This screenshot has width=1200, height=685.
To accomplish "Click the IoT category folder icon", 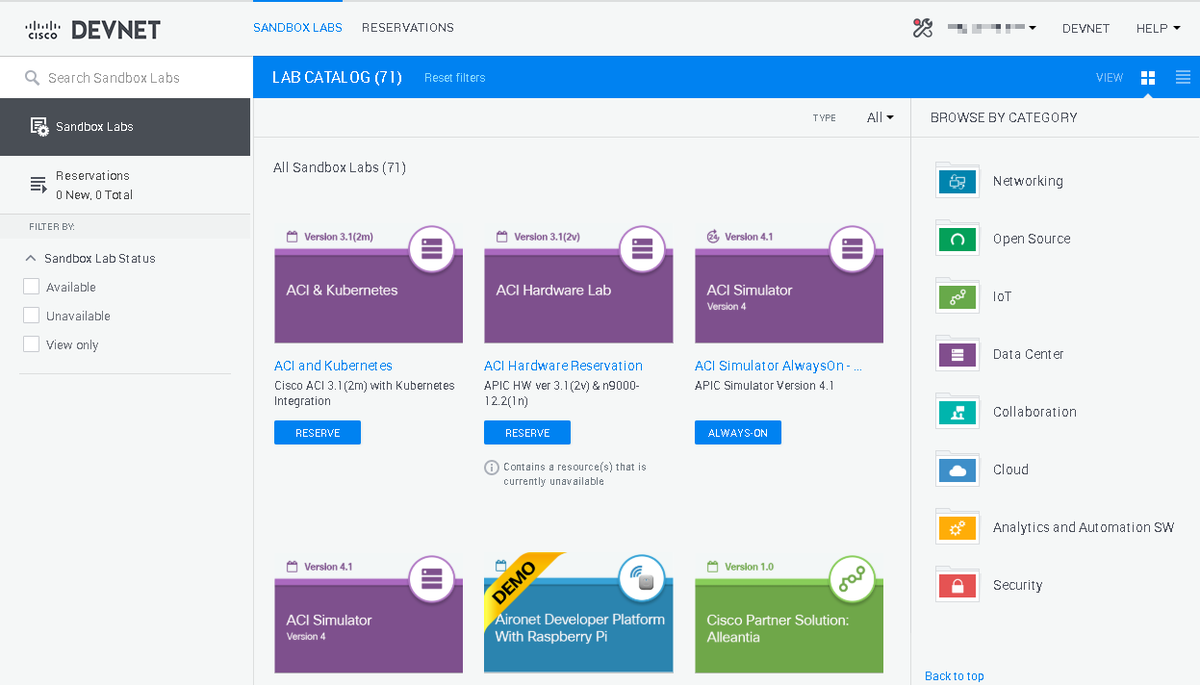I will point(957,296).
